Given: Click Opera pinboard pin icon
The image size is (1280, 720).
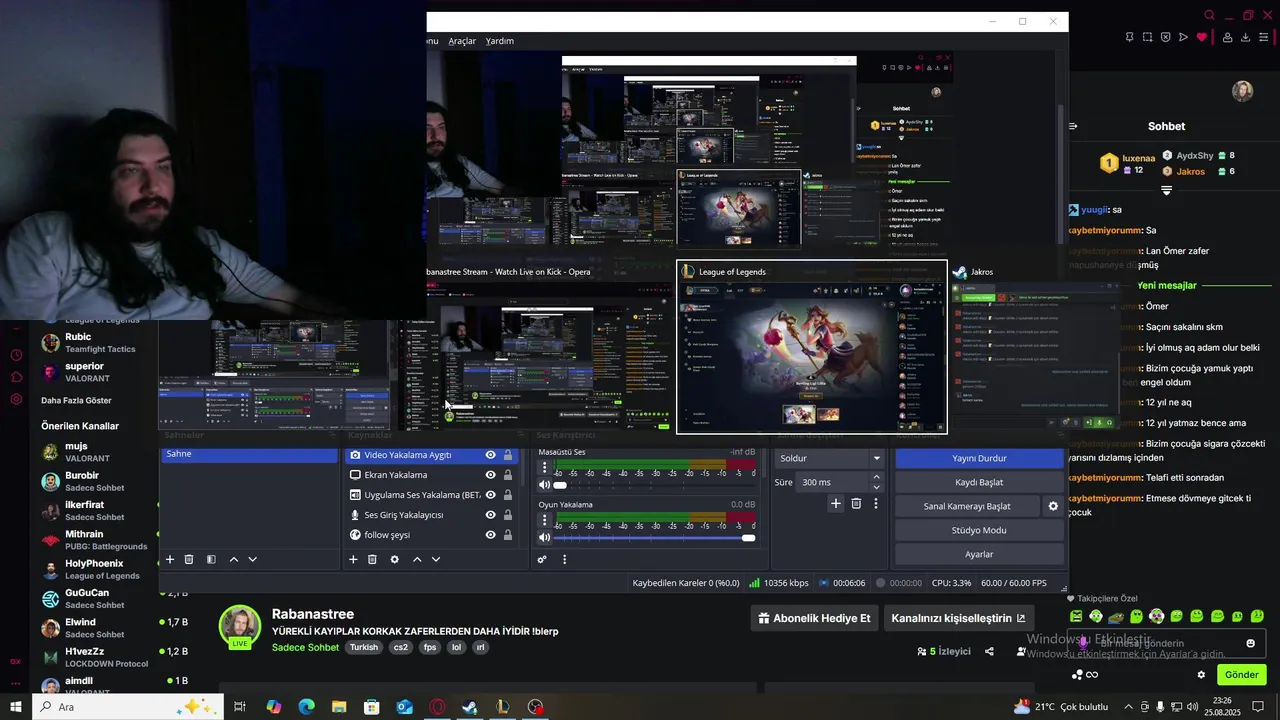Looking at the screenshot, I should point(1129,37).
